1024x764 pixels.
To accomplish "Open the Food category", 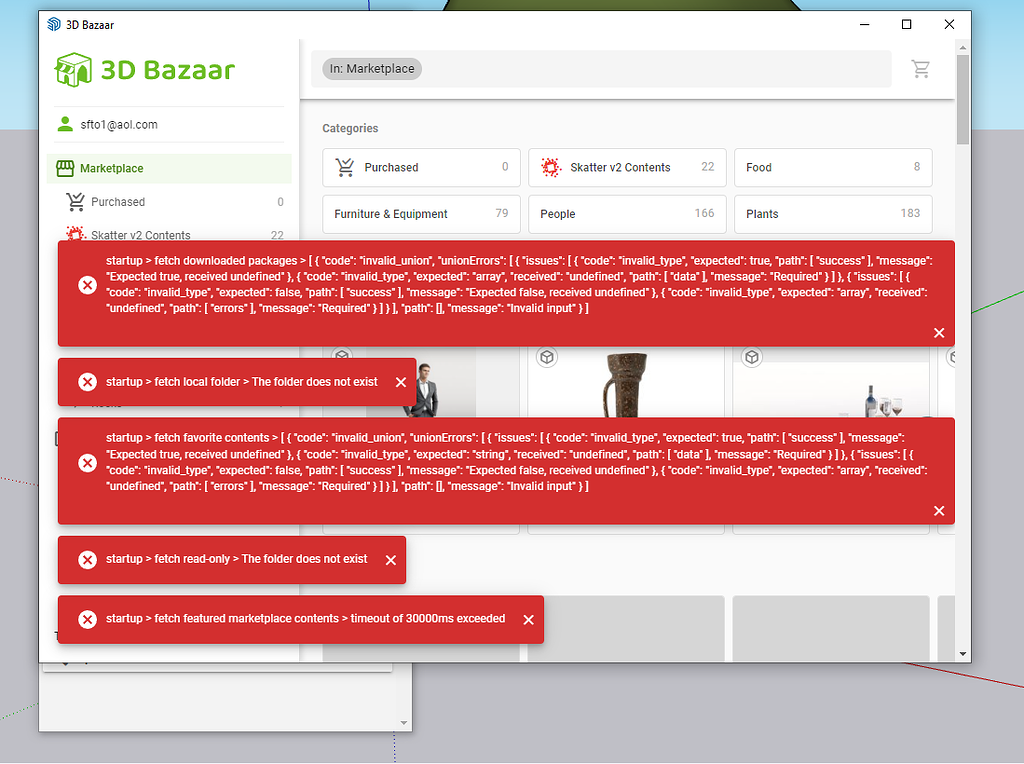I will point(833,167).
